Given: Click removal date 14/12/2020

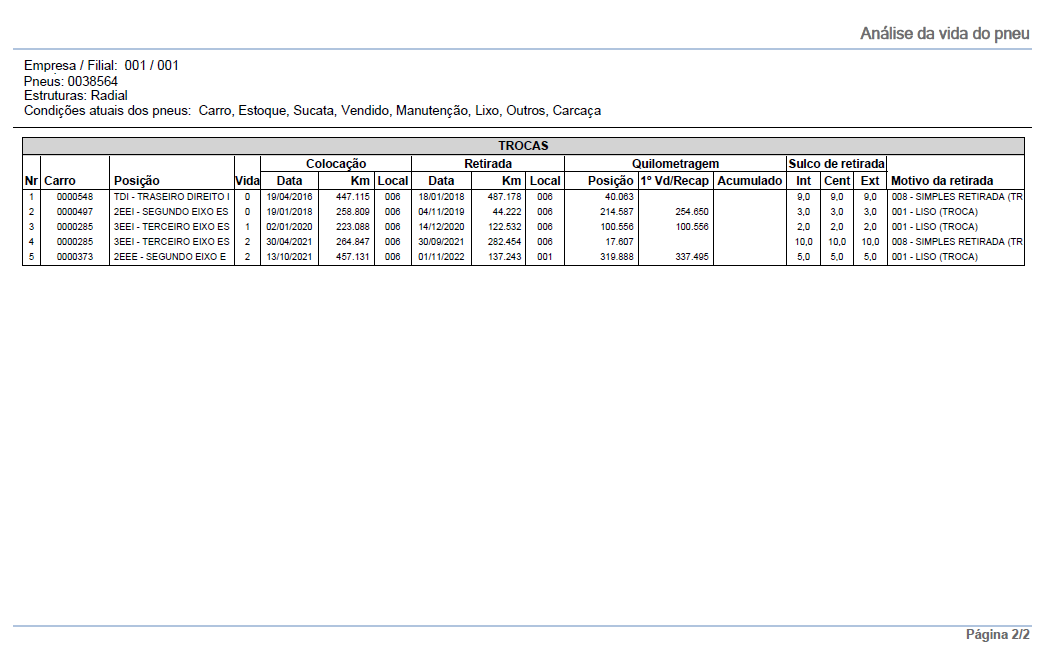Looking at the screenshot, I should [442, 227].
